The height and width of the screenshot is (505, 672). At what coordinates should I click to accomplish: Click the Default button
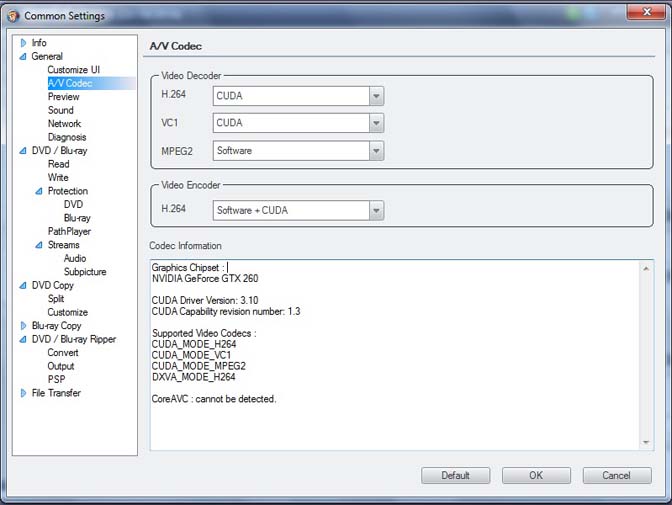pos(456,475)
